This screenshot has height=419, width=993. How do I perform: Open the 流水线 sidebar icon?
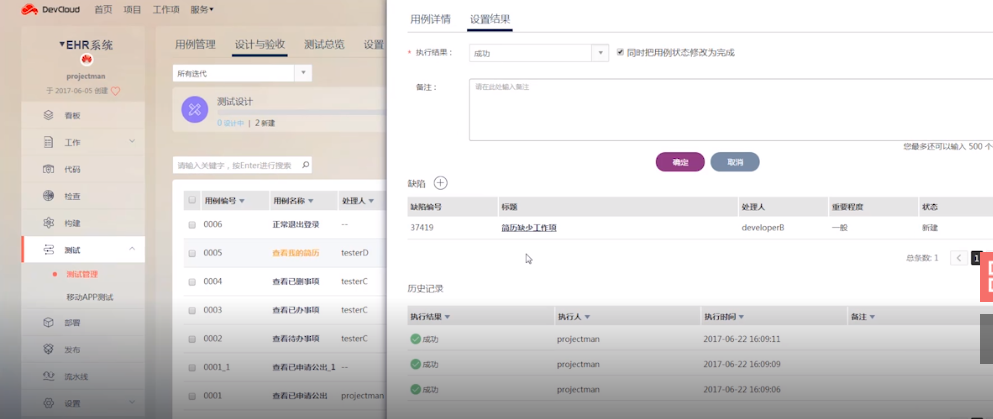click(48, 377)
